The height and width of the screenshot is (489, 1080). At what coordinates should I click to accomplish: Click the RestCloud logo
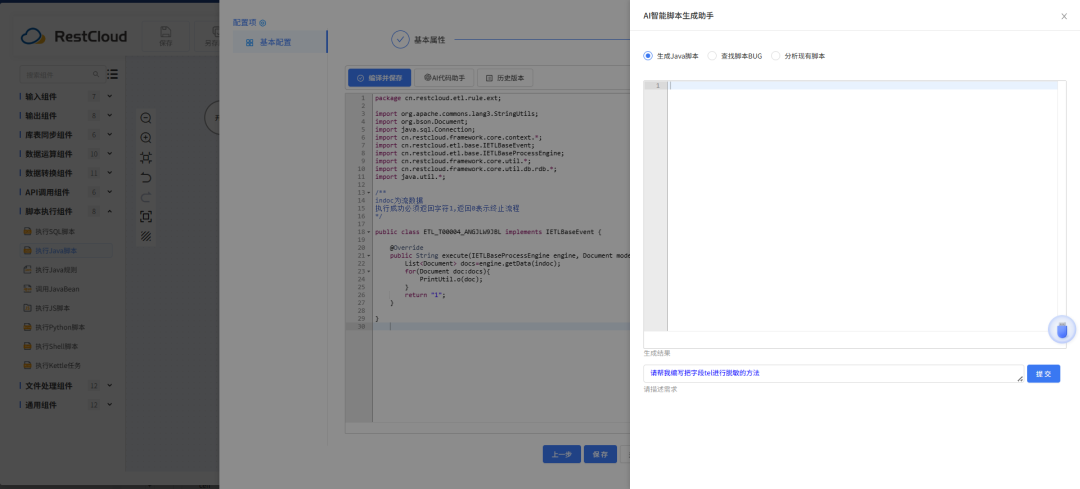point(74,37)
